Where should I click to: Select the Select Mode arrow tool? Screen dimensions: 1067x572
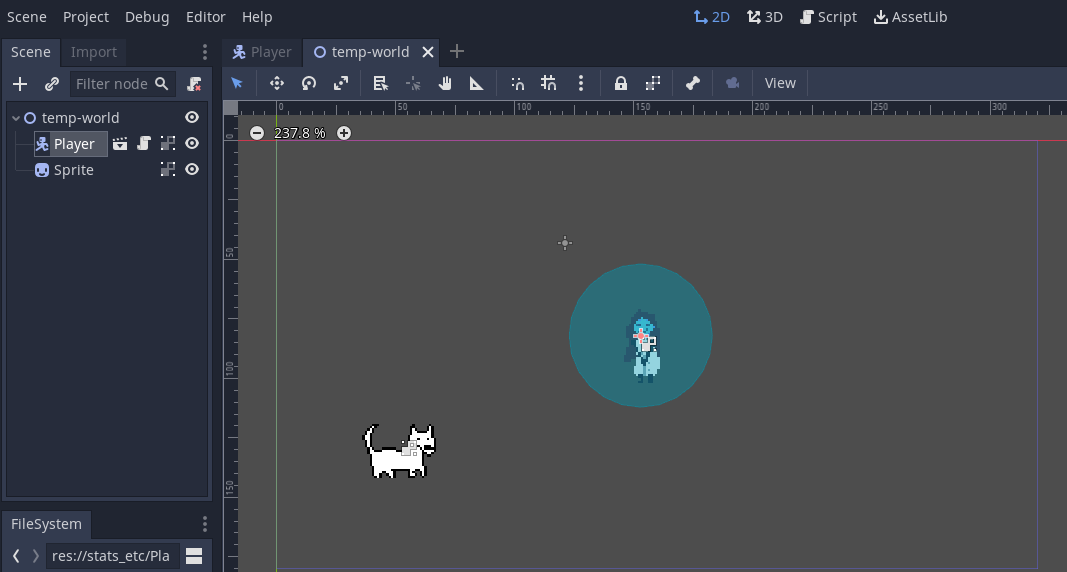tap(237, 83)
